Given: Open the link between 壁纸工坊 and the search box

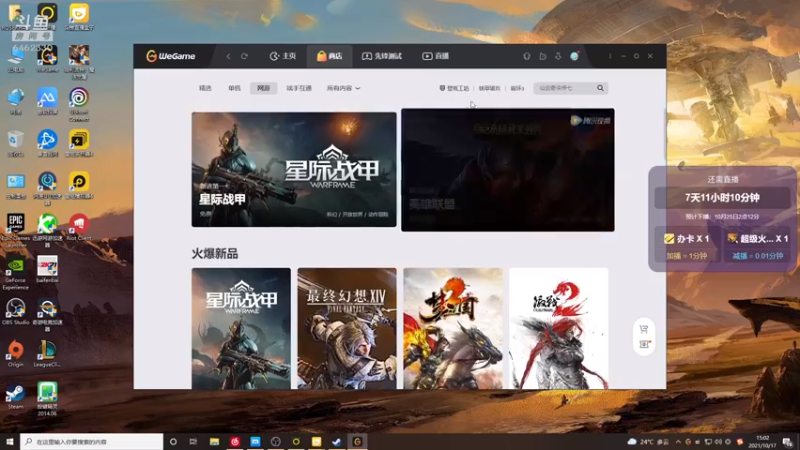Looking at the screenshot, I should coord(489,88).
